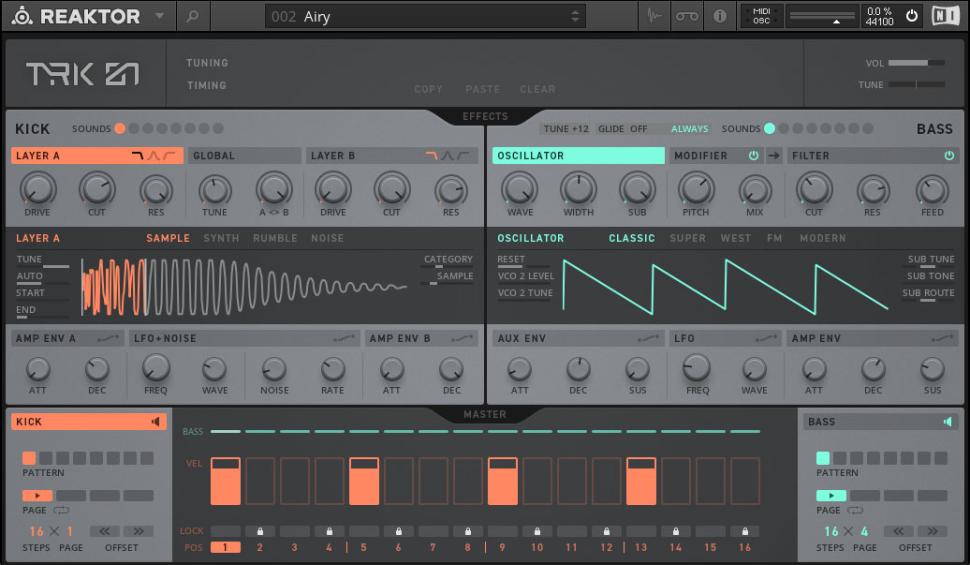Expand the Effects panel tab
Viewport: 970px width, 565px height.
[x=485, y=117]
